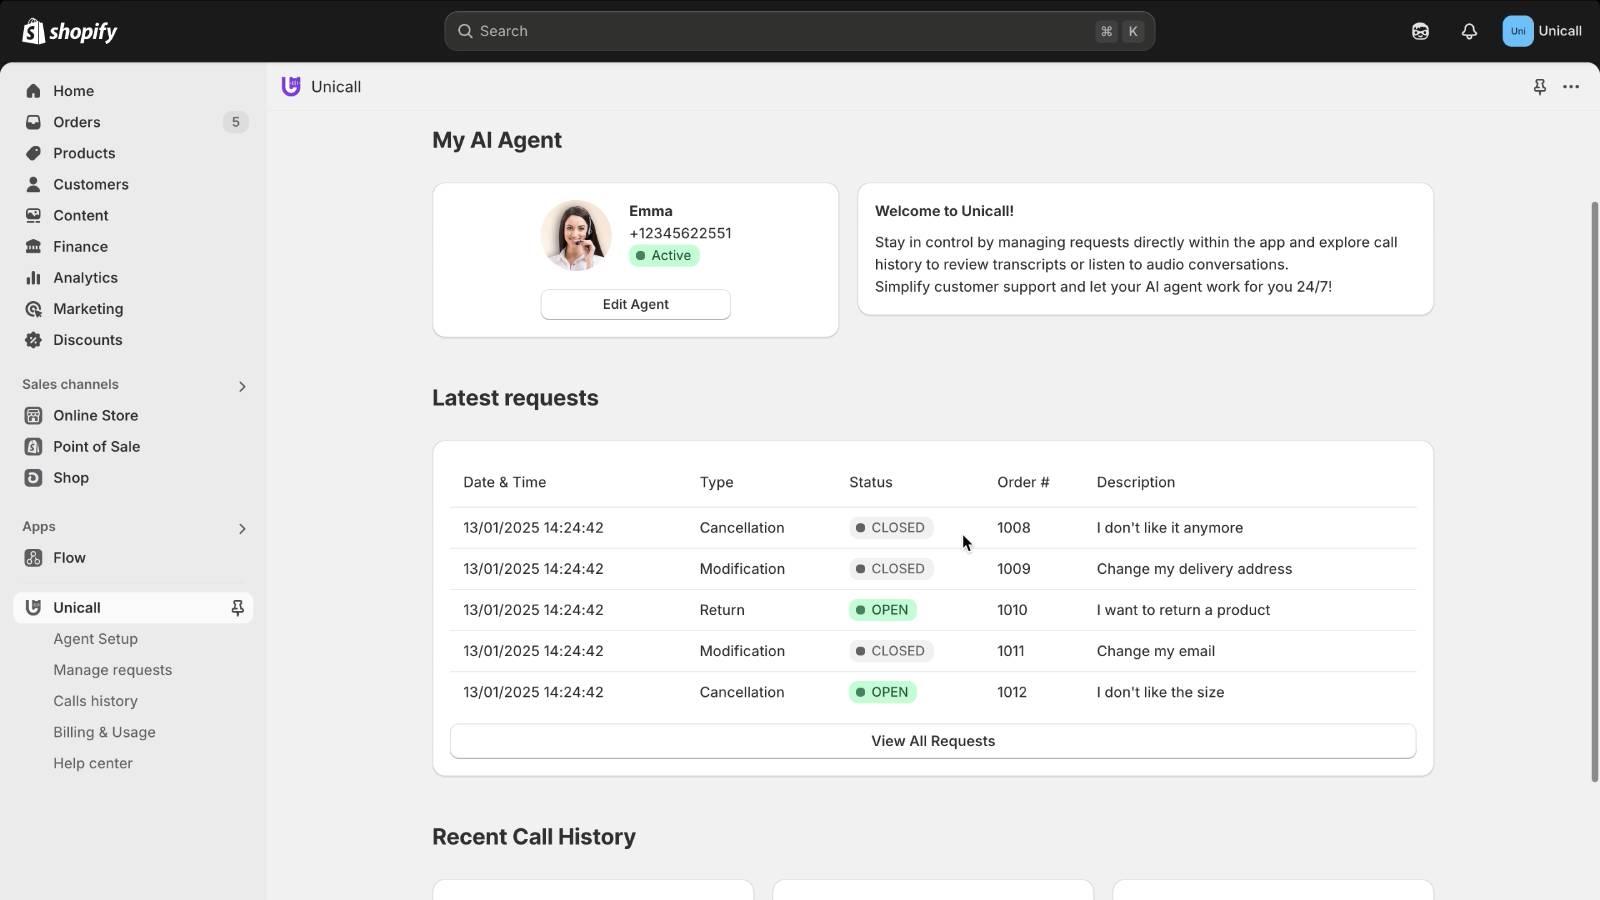Open the Shopify admin assistant icon

click(1419, 31)
